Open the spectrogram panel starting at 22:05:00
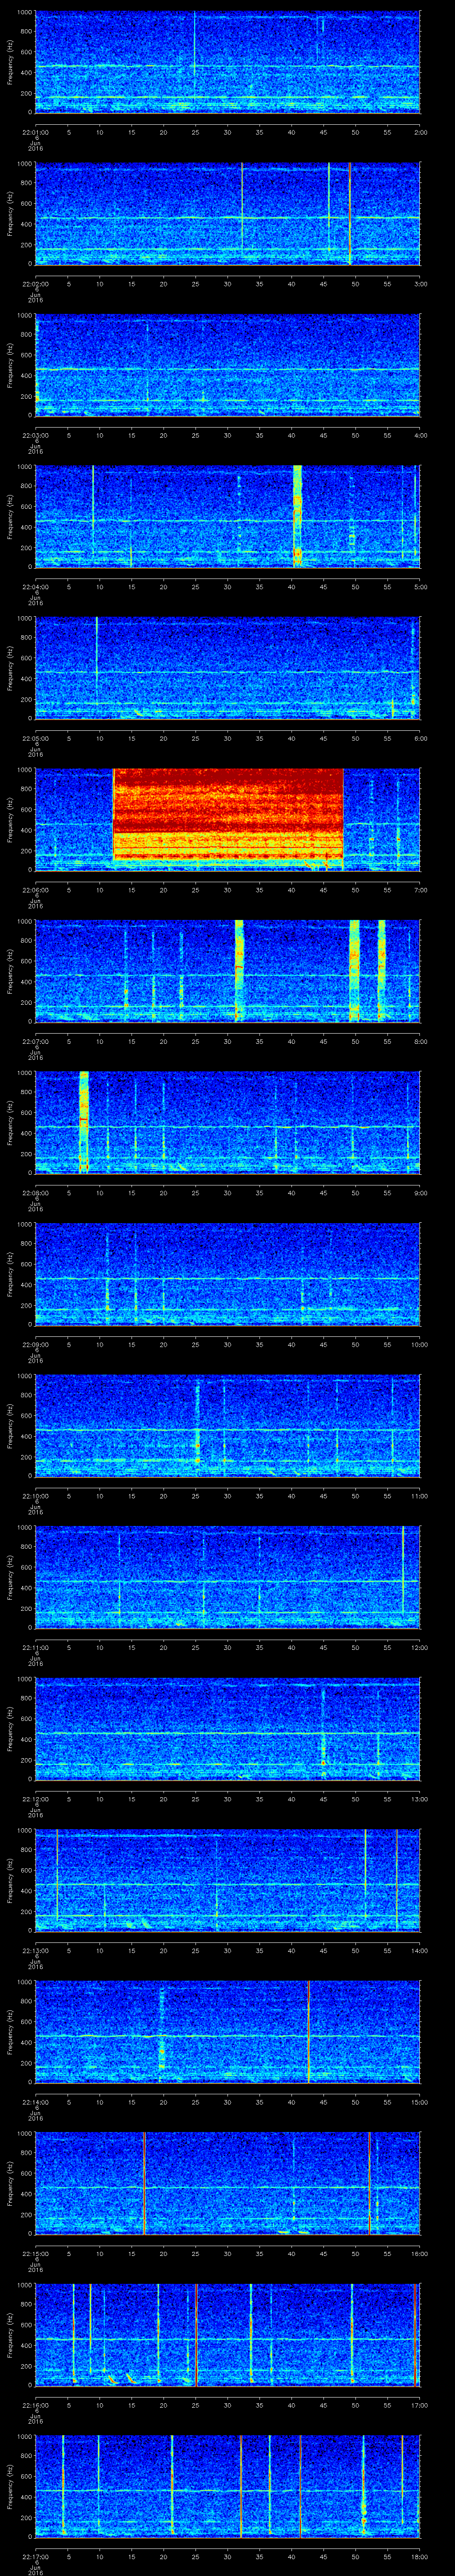The height and width of the screenshot is (2576, 455). (227, 668)
